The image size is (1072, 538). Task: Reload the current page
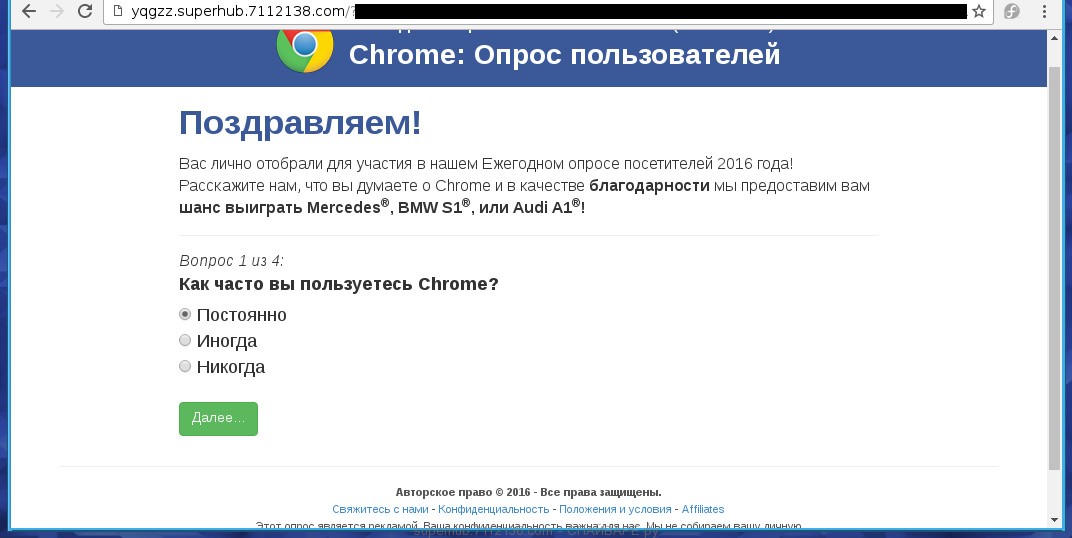[x=85, y=12]
